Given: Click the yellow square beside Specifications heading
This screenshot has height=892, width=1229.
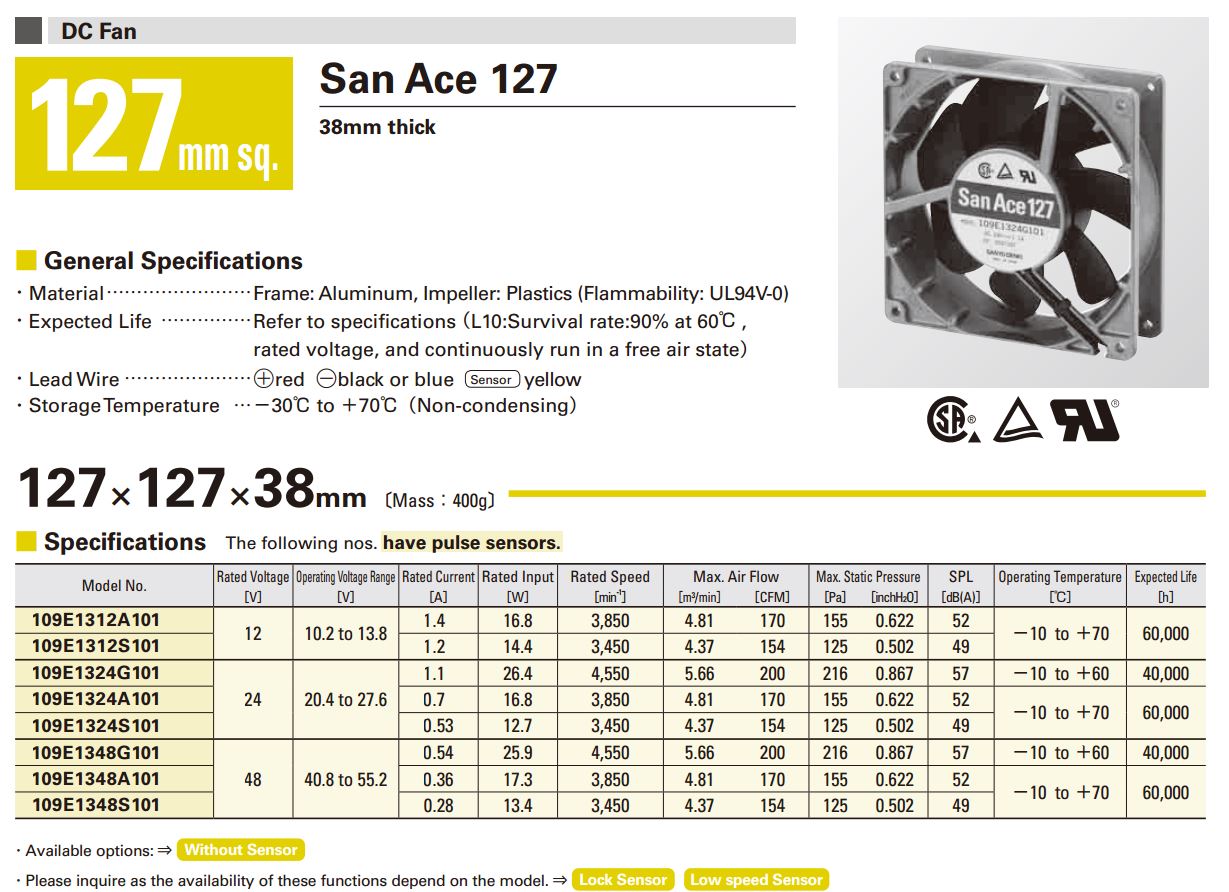Looking at the screenshot, I should tap(26, 542).
